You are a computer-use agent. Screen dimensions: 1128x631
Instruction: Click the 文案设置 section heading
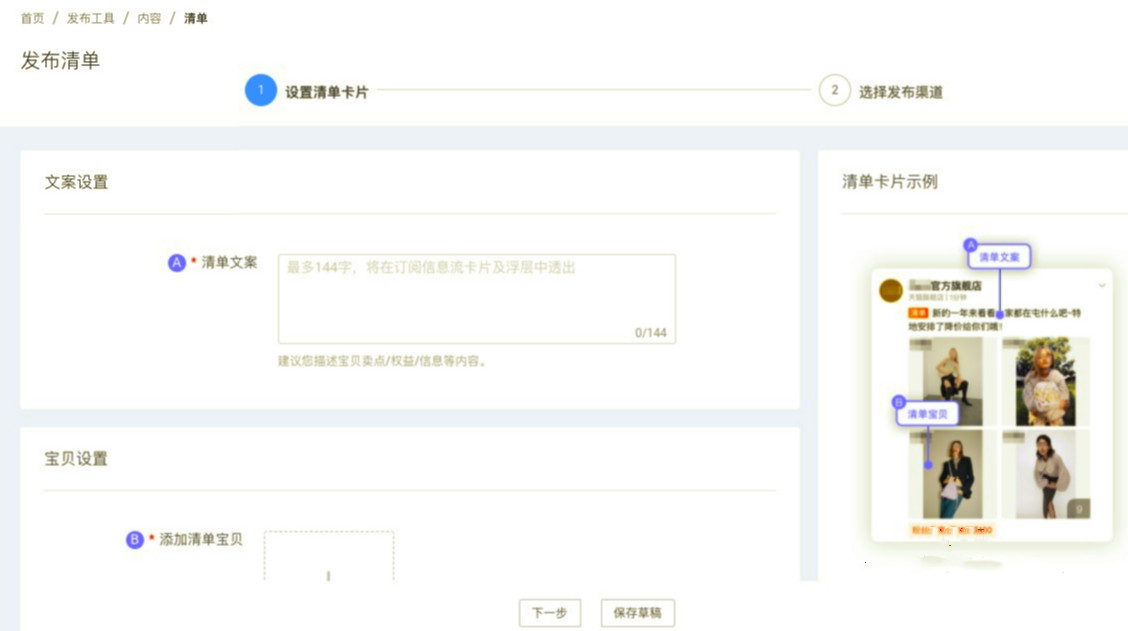click(76, 182)
